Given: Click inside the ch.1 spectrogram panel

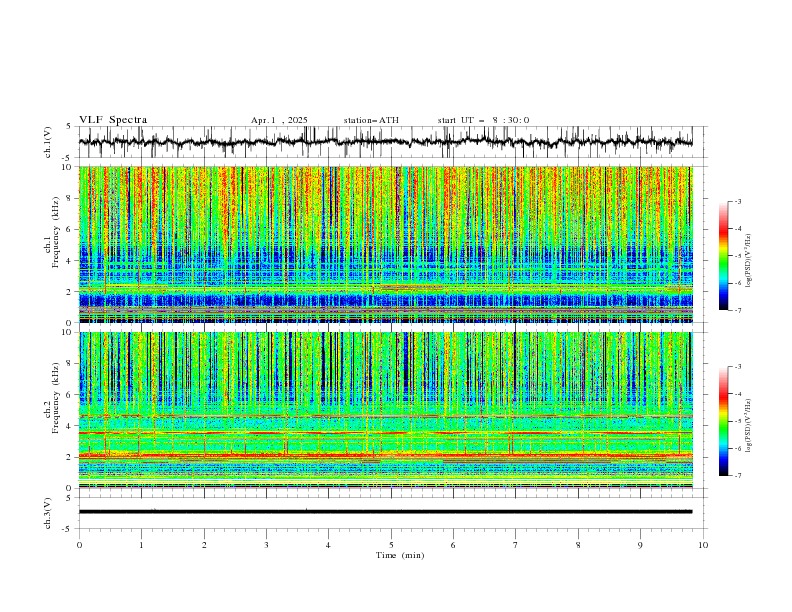Looking at the screenshot, I should point(385,244).
